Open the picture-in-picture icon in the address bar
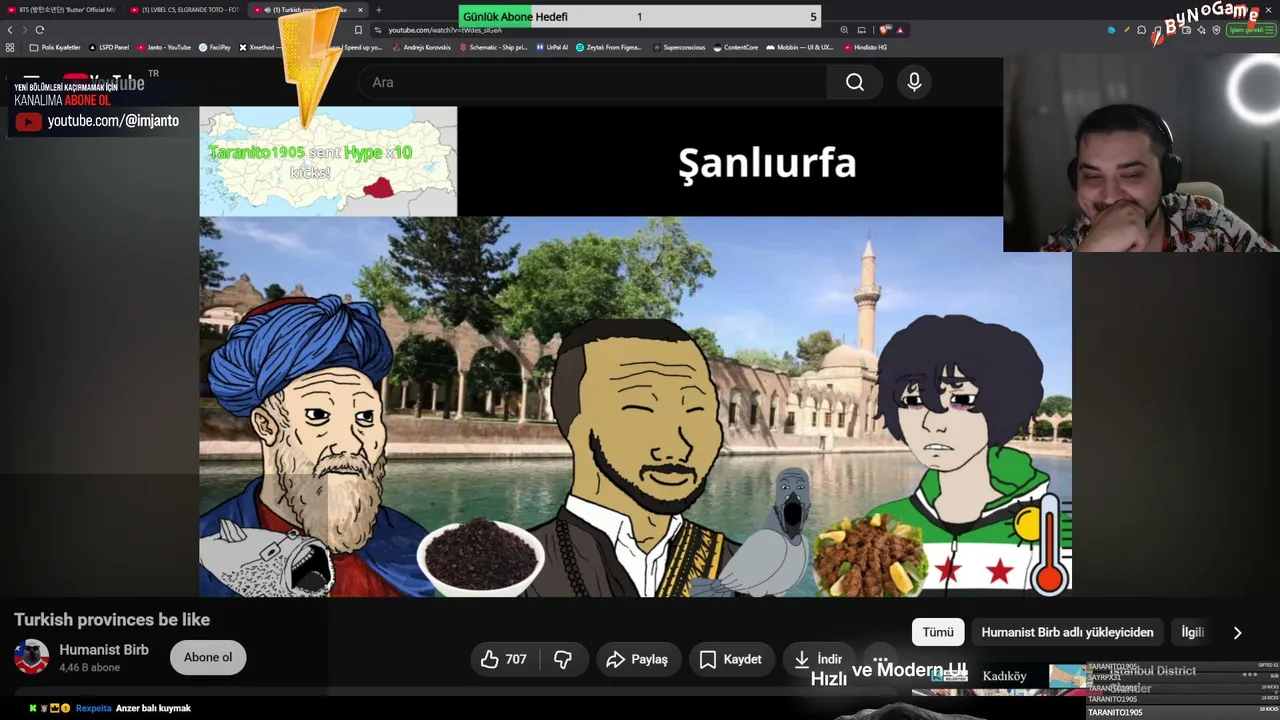 (861, 30)
